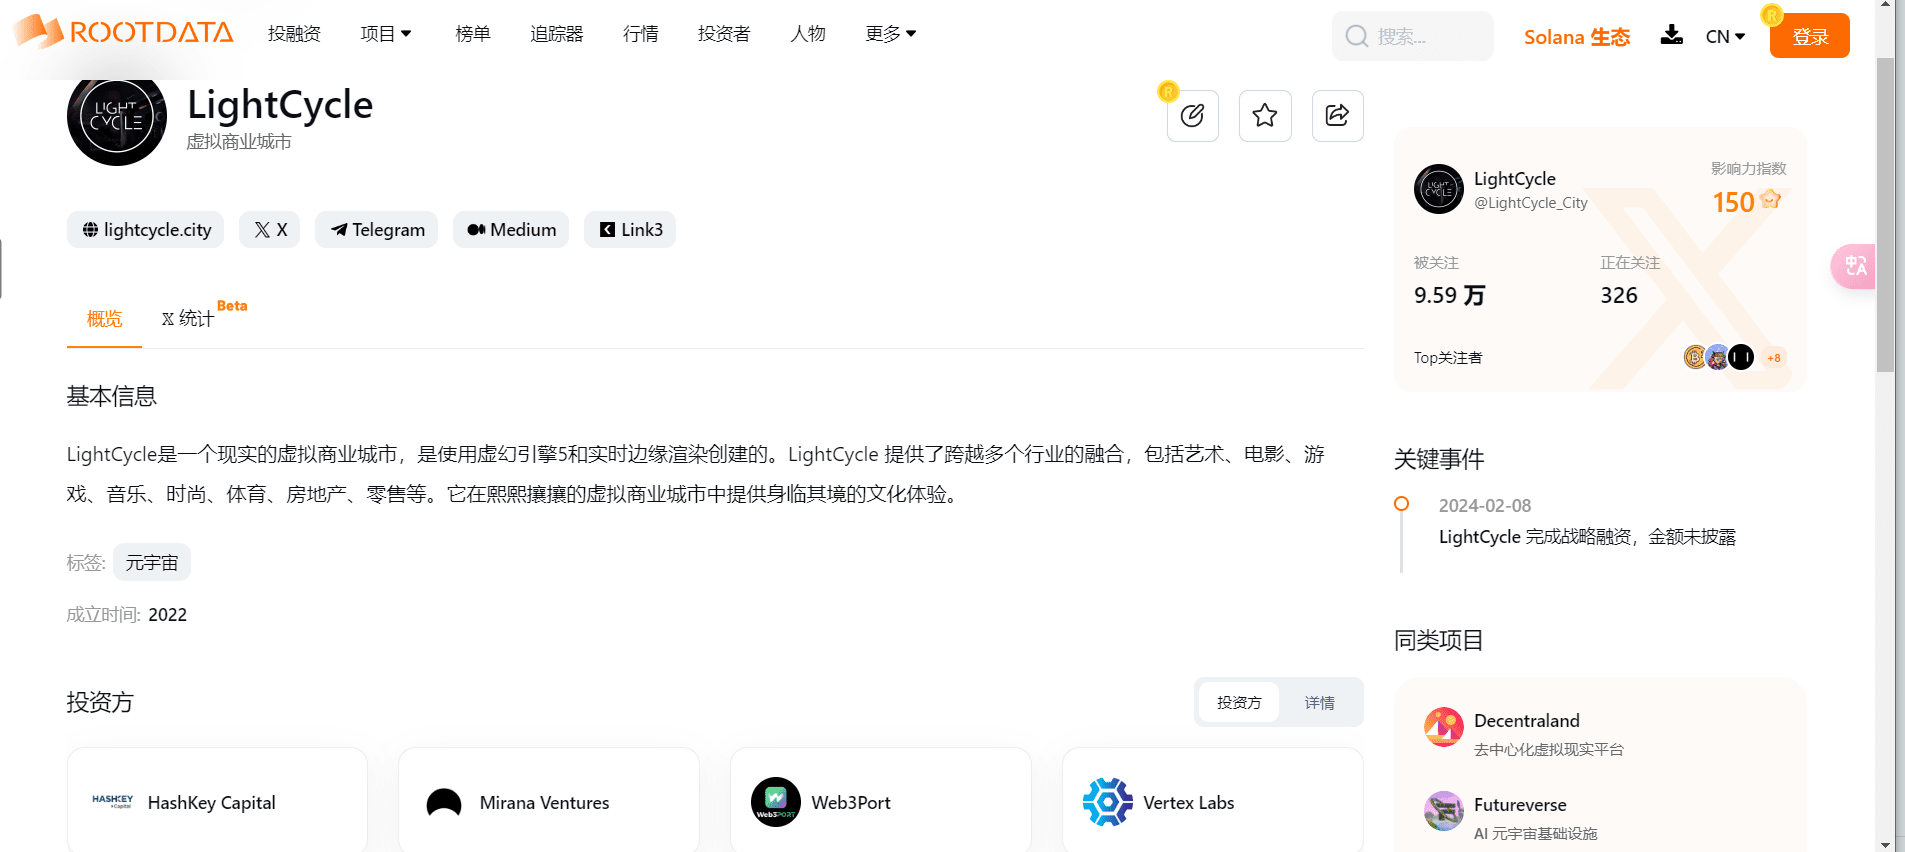Screen dimensions: 1905x852
Task: Open the Decentraland similar project
Action: [1527, 721]
